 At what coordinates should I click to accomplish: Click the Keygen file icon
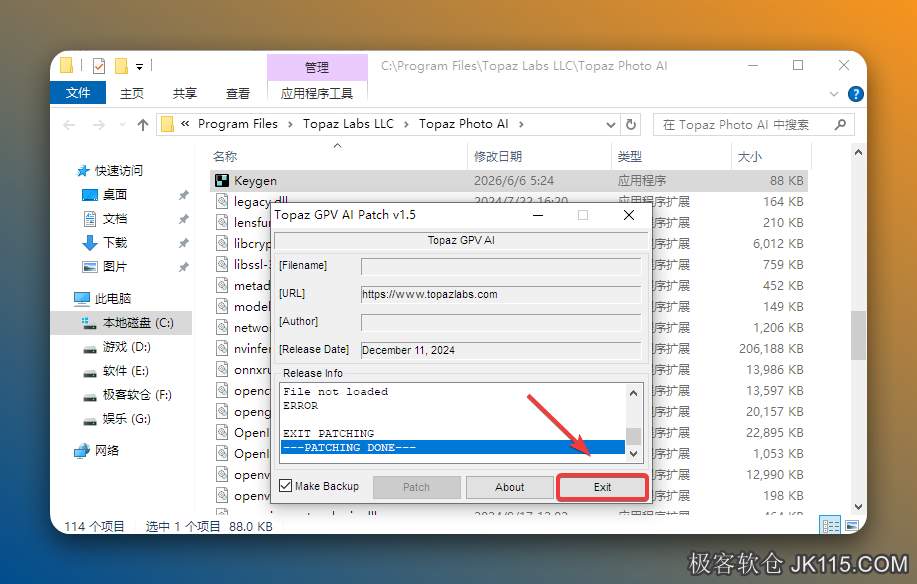(x=222, y=181)
